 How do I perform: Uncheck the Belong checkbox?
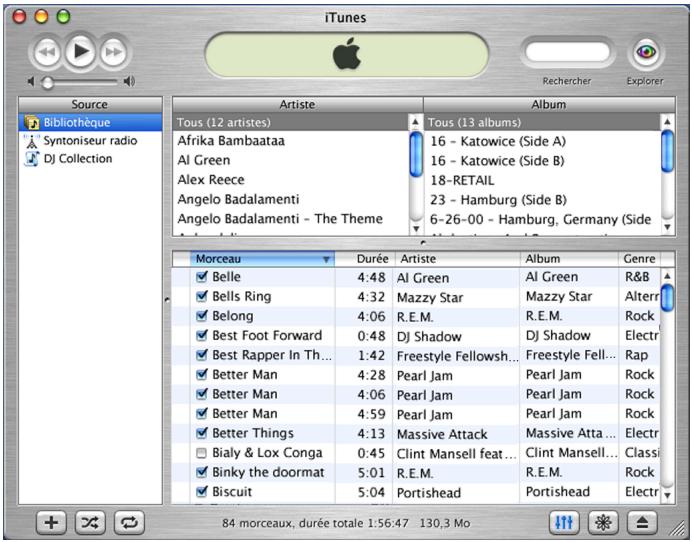[201, 316]
